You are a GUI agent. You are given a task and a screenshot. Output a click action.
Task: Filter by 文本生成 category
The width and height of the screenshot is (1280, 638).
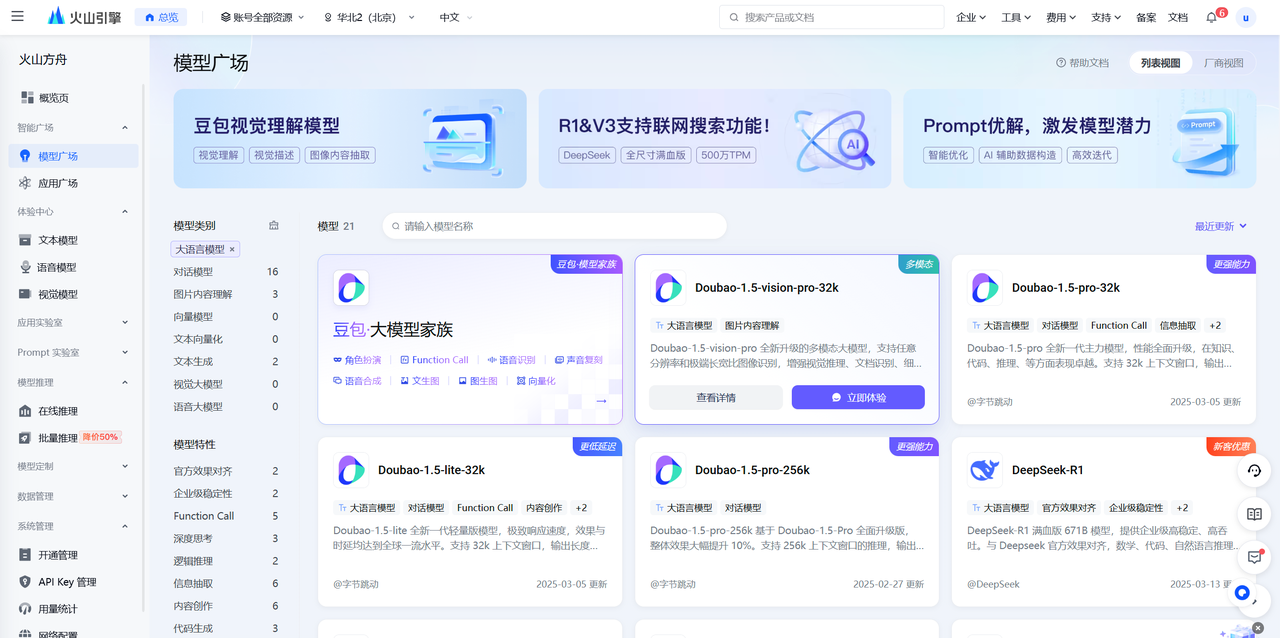click(226, 362)
